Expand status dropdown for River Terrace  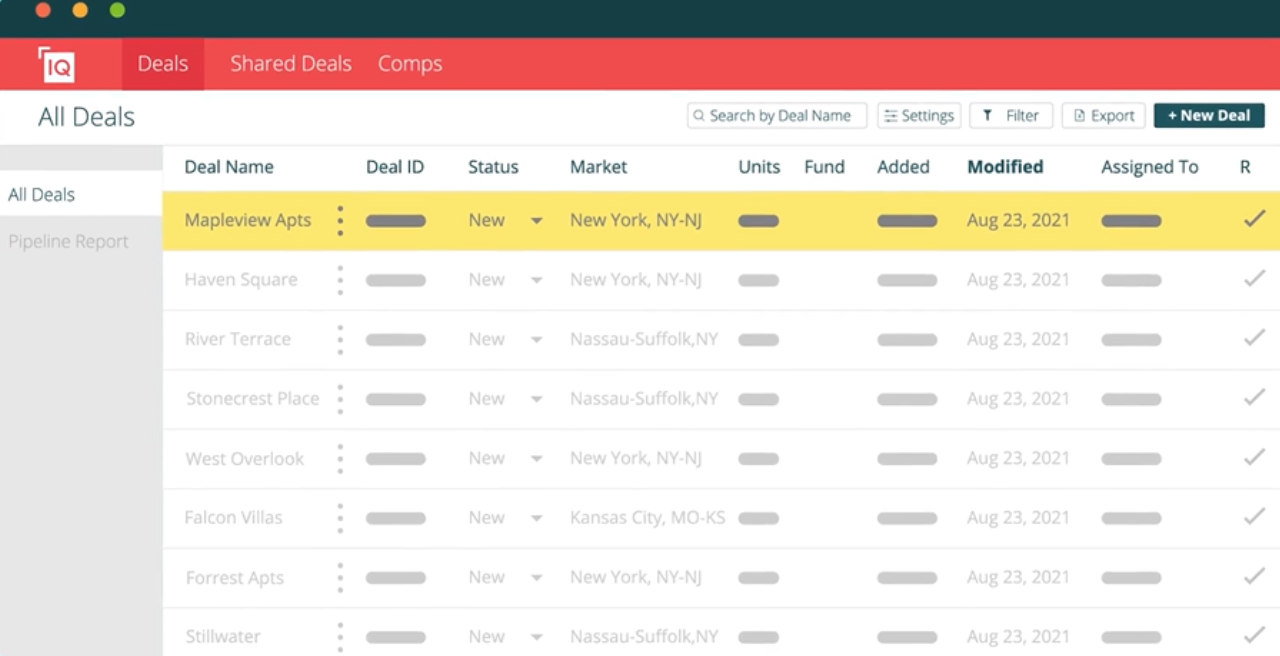[536, 340]
